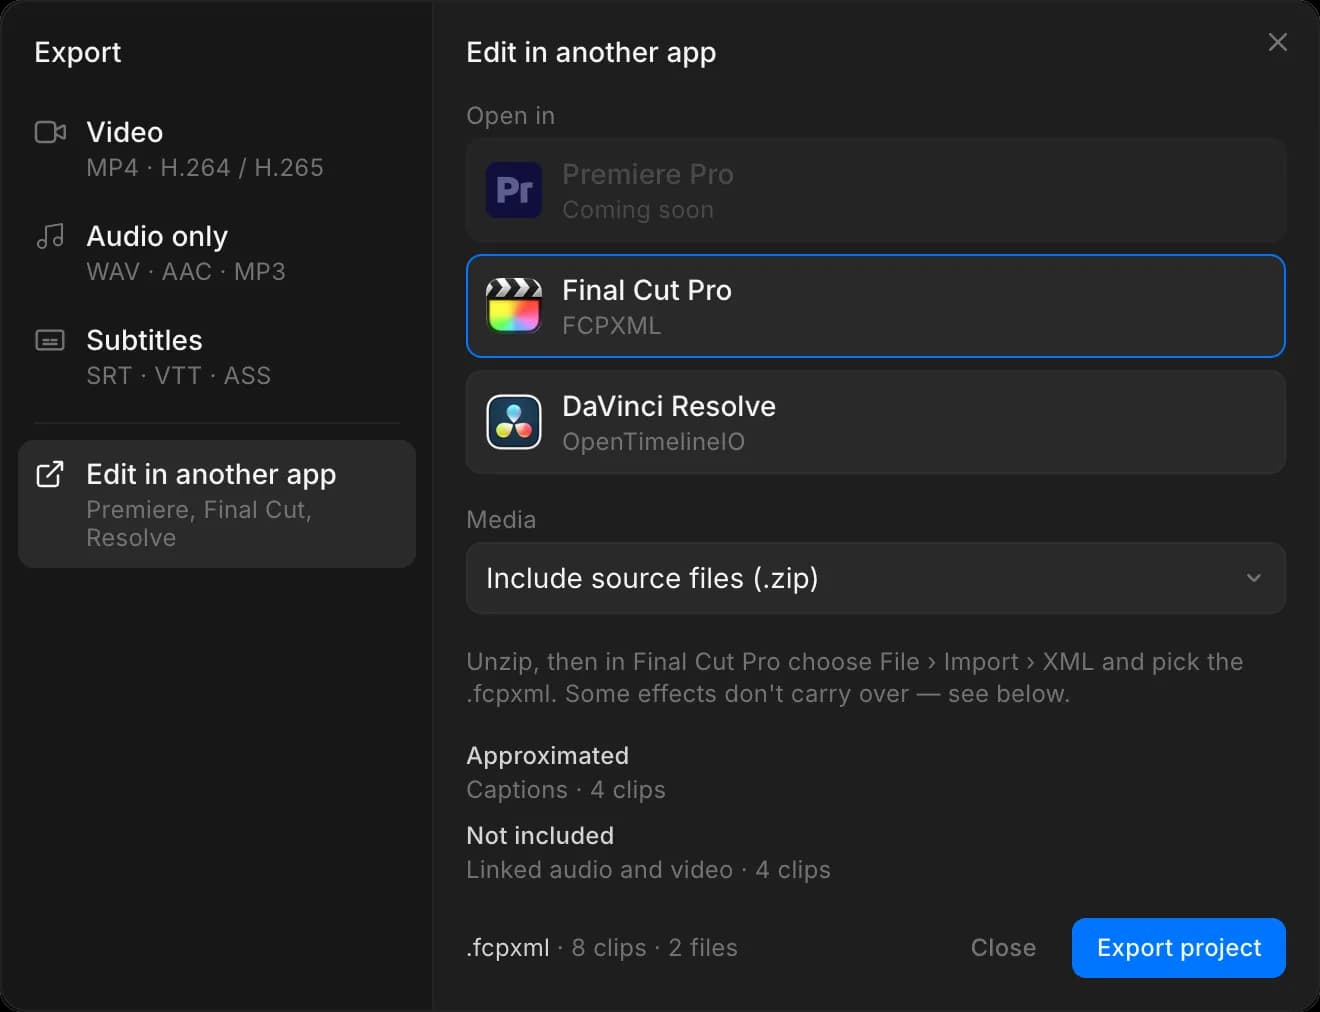Image resolution: width=1320 pixels, height=1012 pixels.
Task: Click the 'Open in' section label
Action: 510,116
